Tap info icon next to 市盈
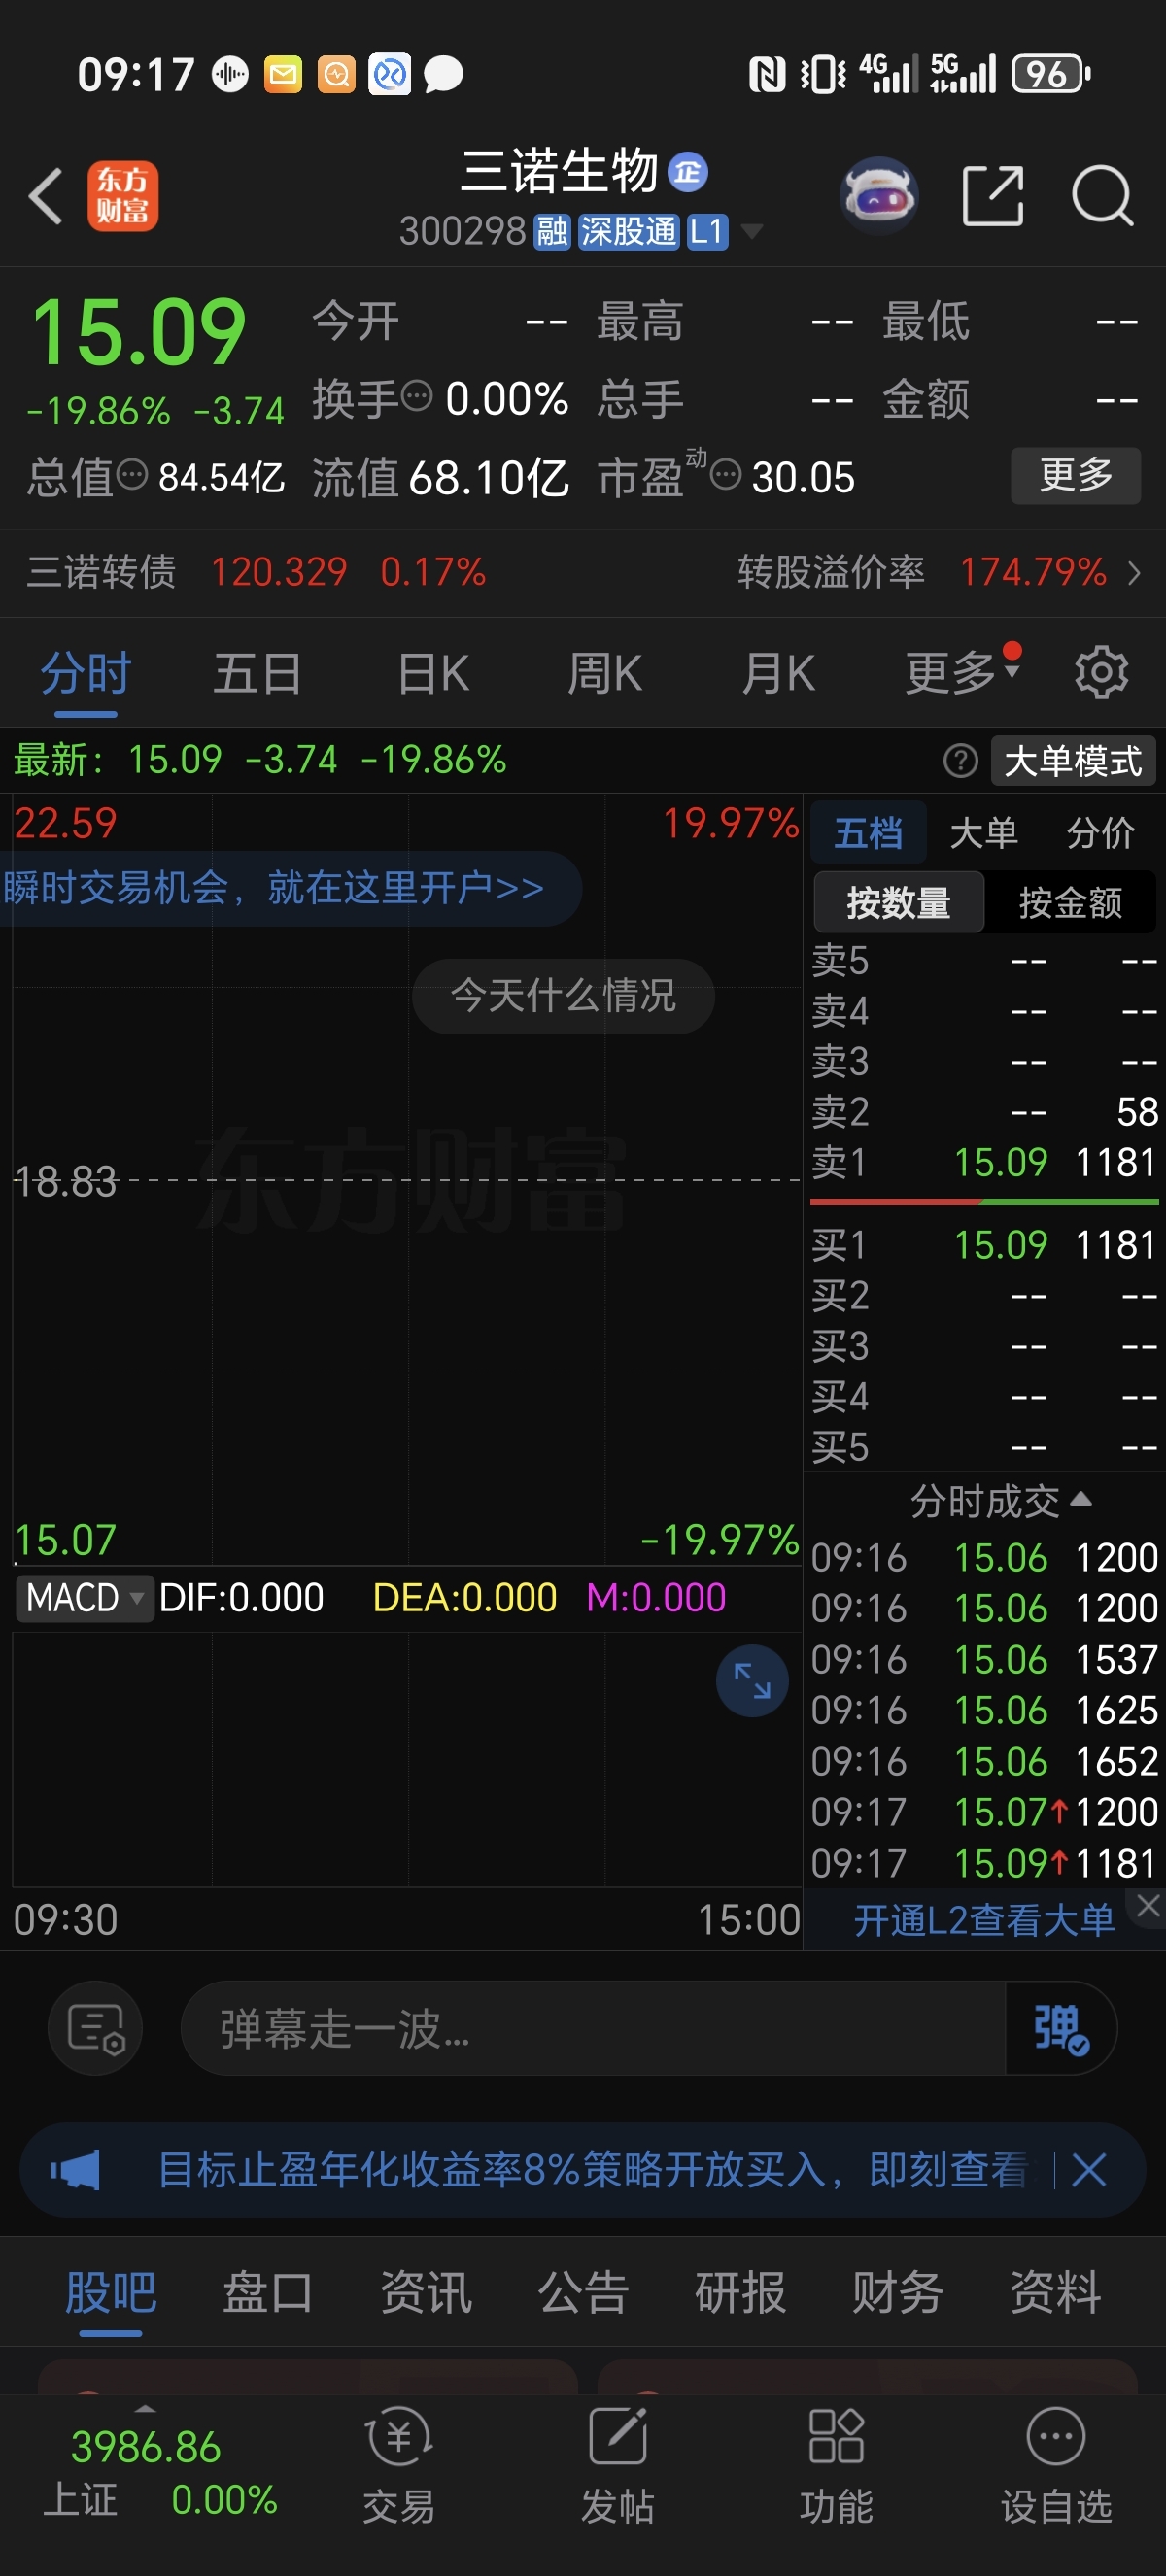 [x=725, y=474]
